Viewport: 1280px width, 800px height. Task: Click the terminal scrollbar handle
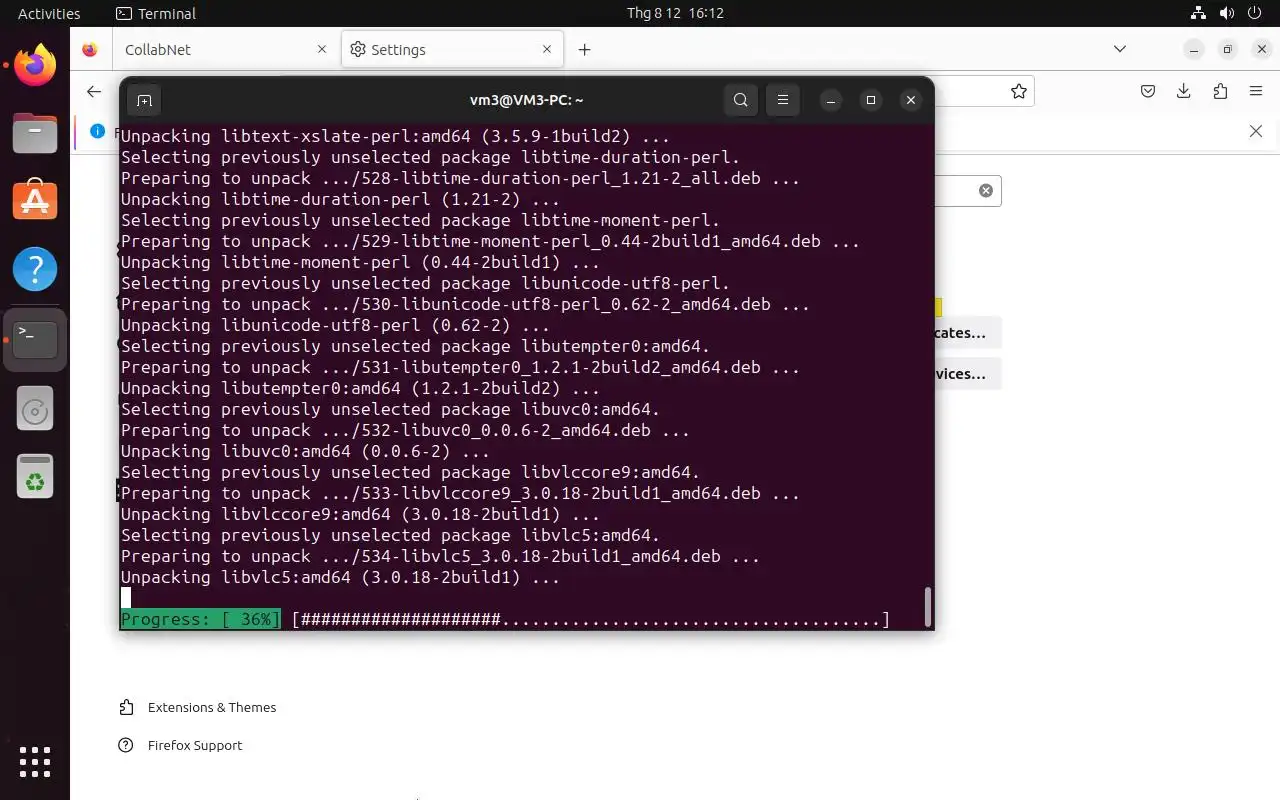pos(928,606)
